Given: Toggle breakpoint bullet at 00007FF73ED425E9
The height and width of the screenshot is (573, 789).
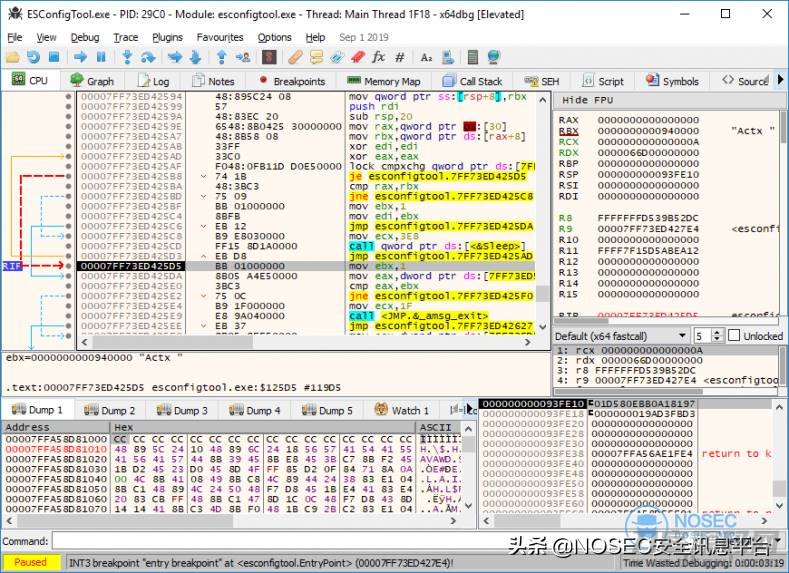Looking at the screenshot, I should tap(68, 316).
